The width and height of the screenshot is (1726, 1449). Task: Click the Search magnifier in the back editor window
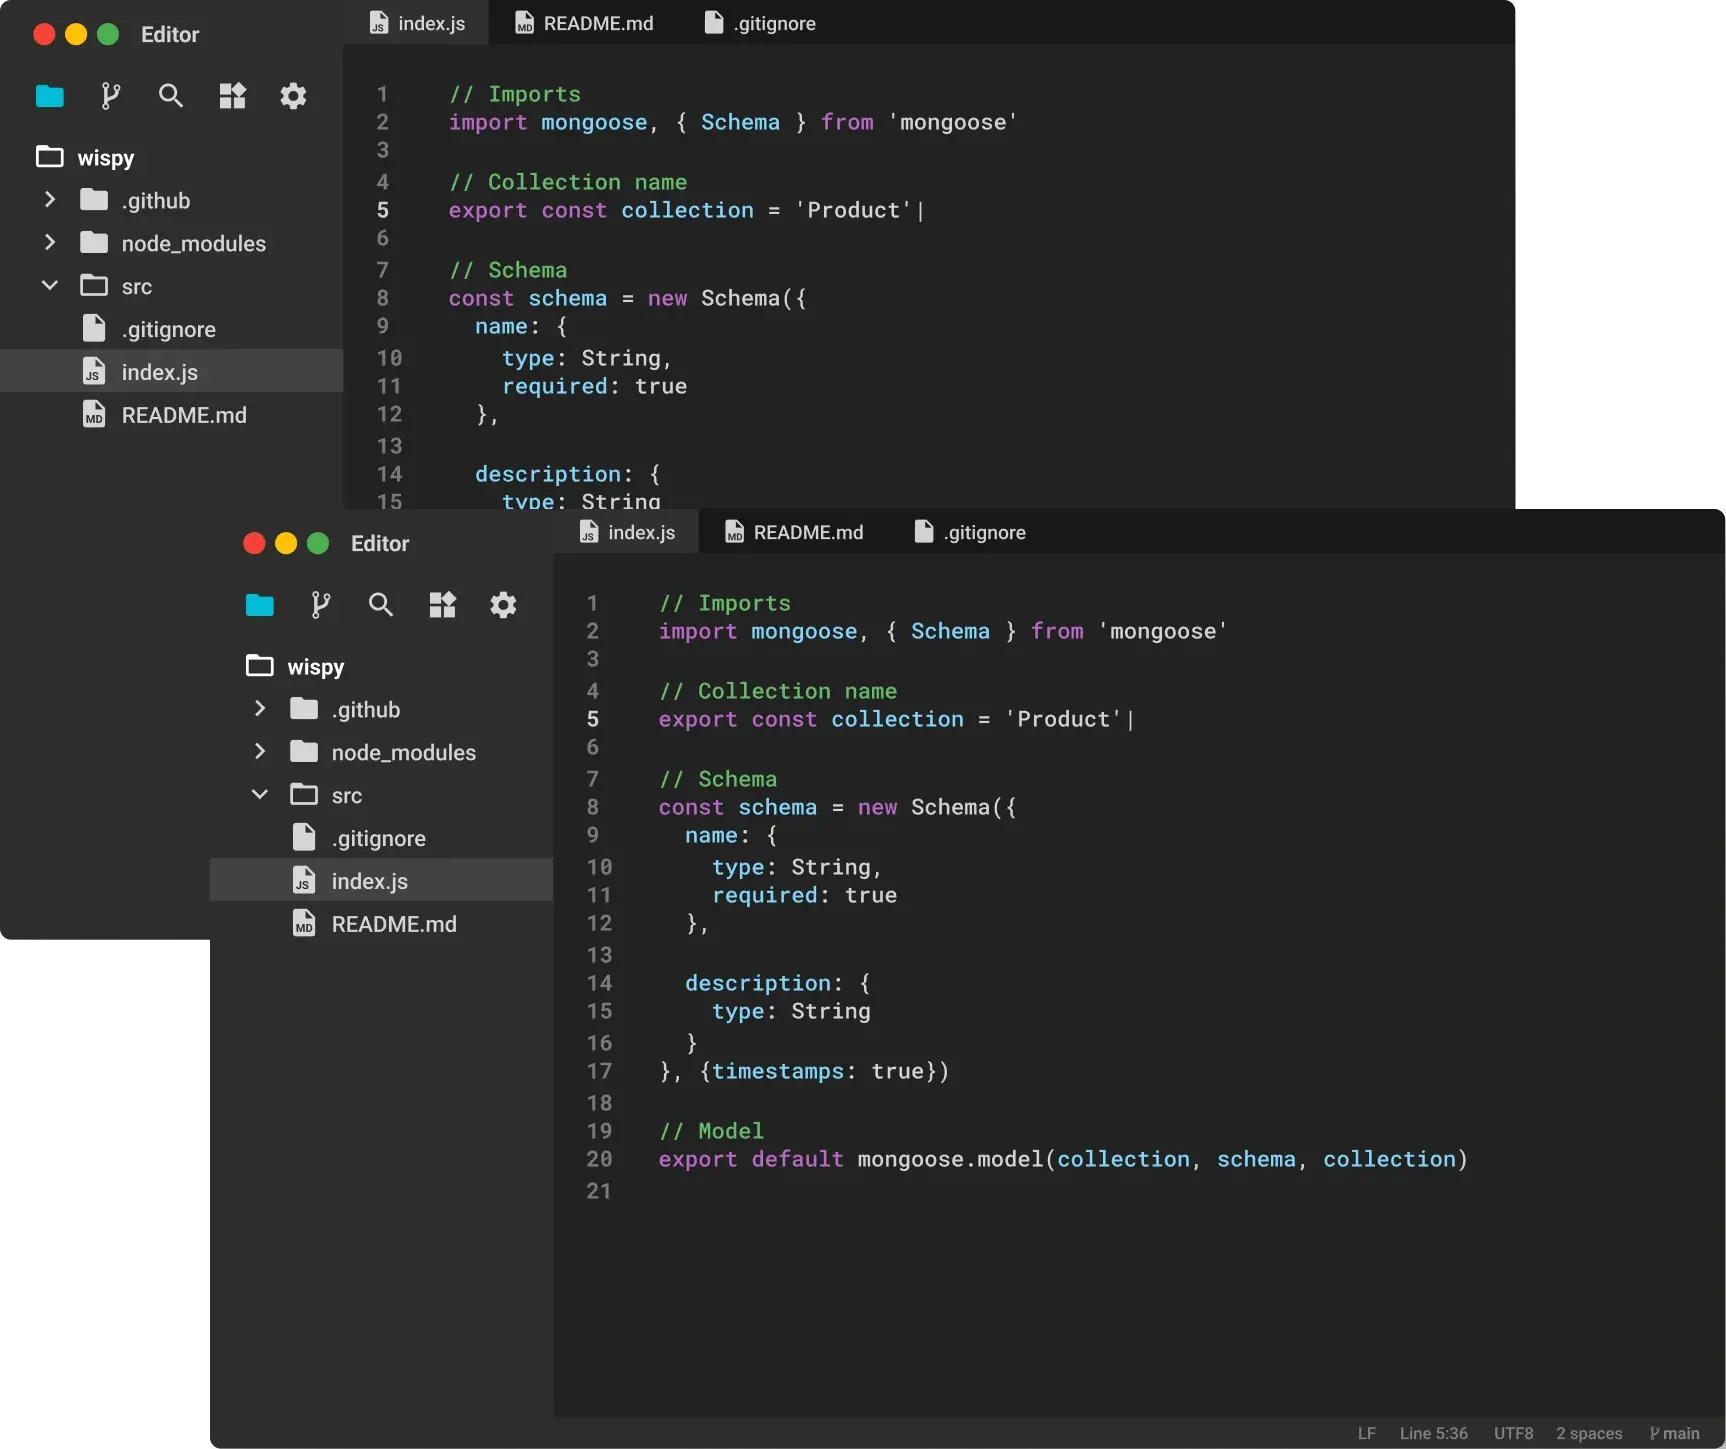pos(171,96)
